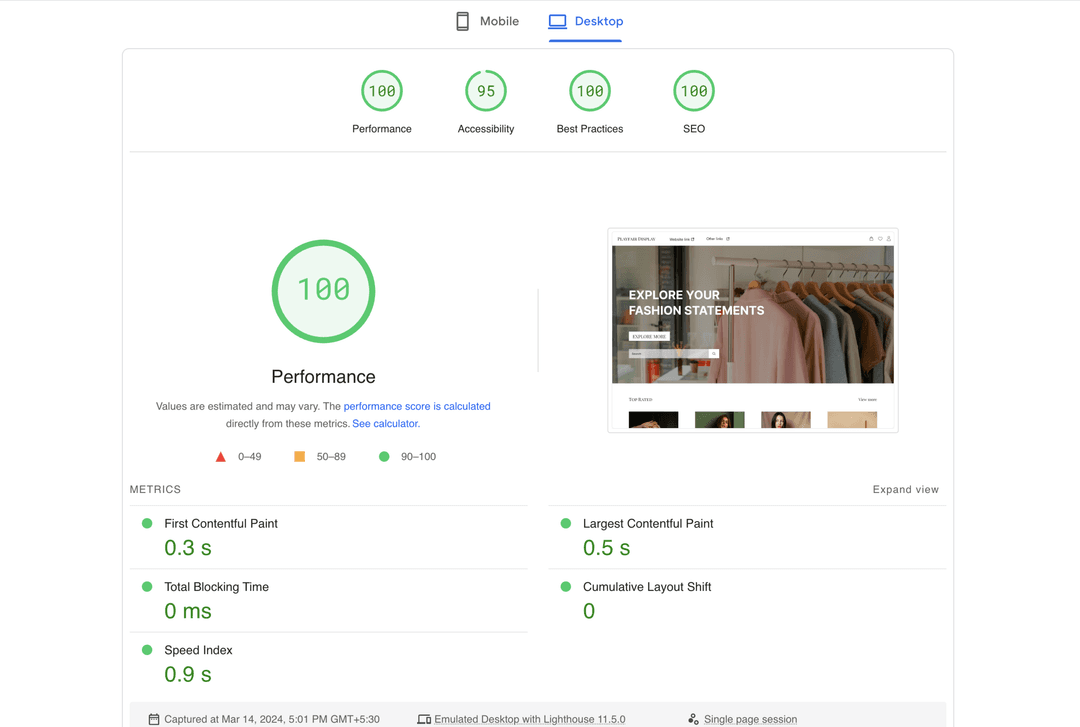Click the Best Practices score gauge
The width and height of the screenshot is (1080, 727).
pyautogui.click(x=590, y=91)
